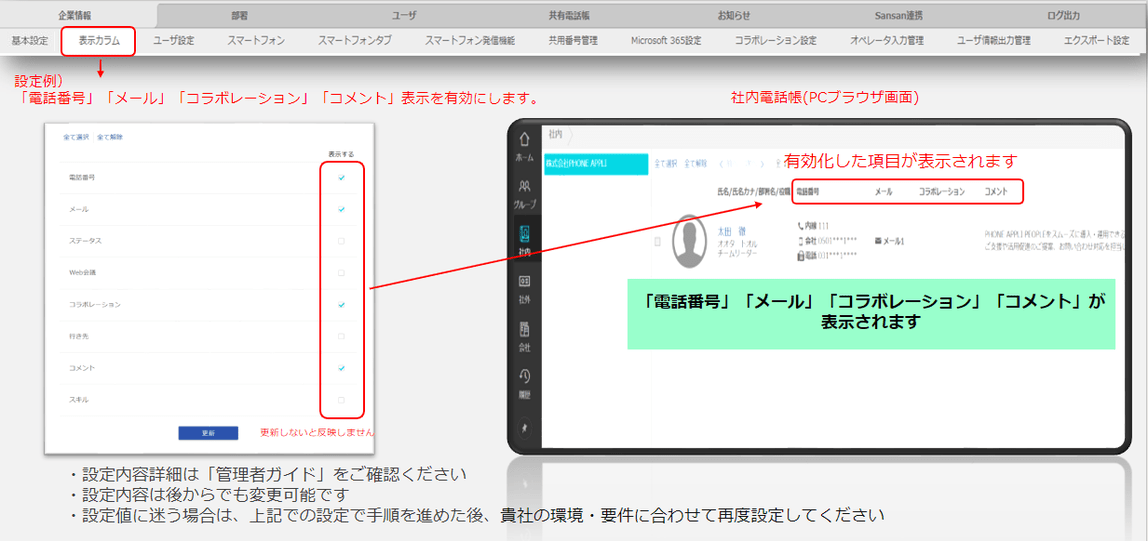Click 全て選択 in the phonebook list toolbar
1148x541 pixels.
tap(666, 163)
